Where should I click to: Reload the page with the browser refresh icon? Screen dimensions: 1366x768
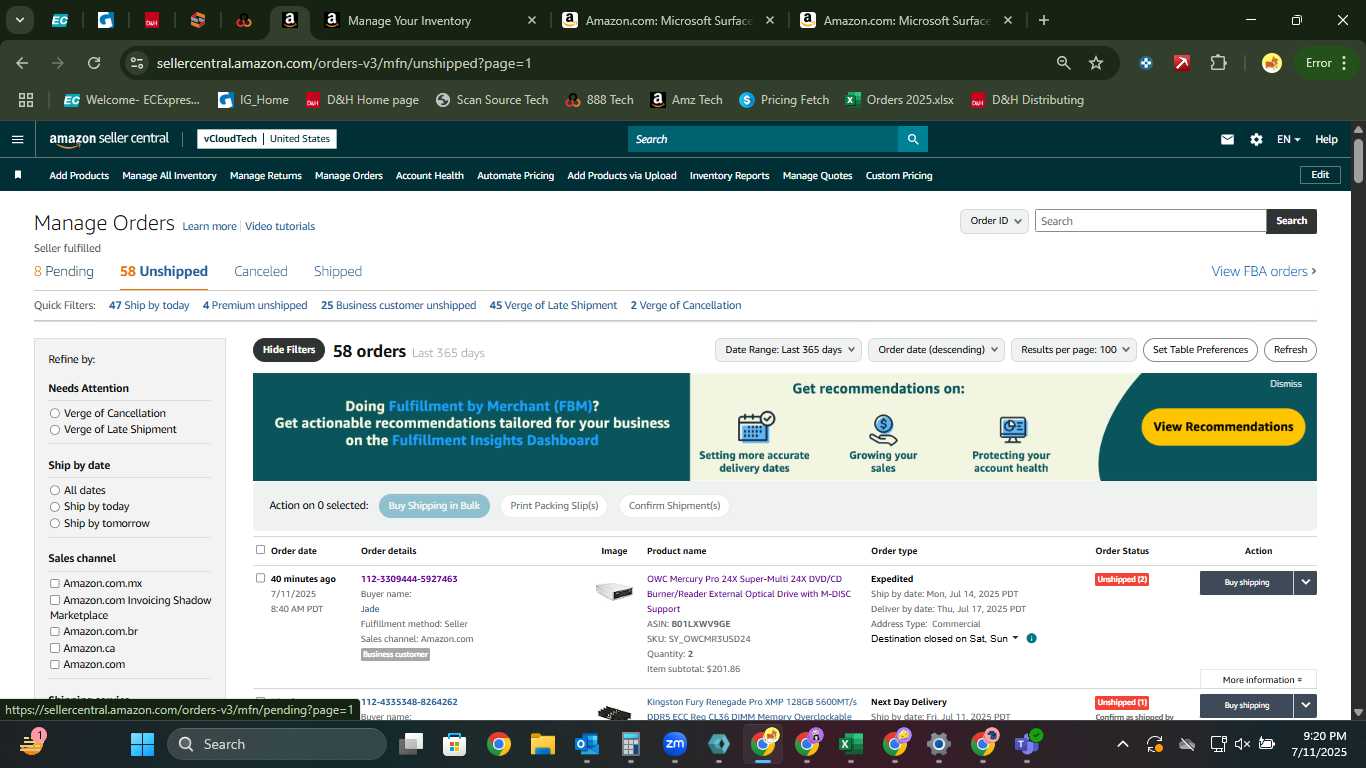coord(94,63)
